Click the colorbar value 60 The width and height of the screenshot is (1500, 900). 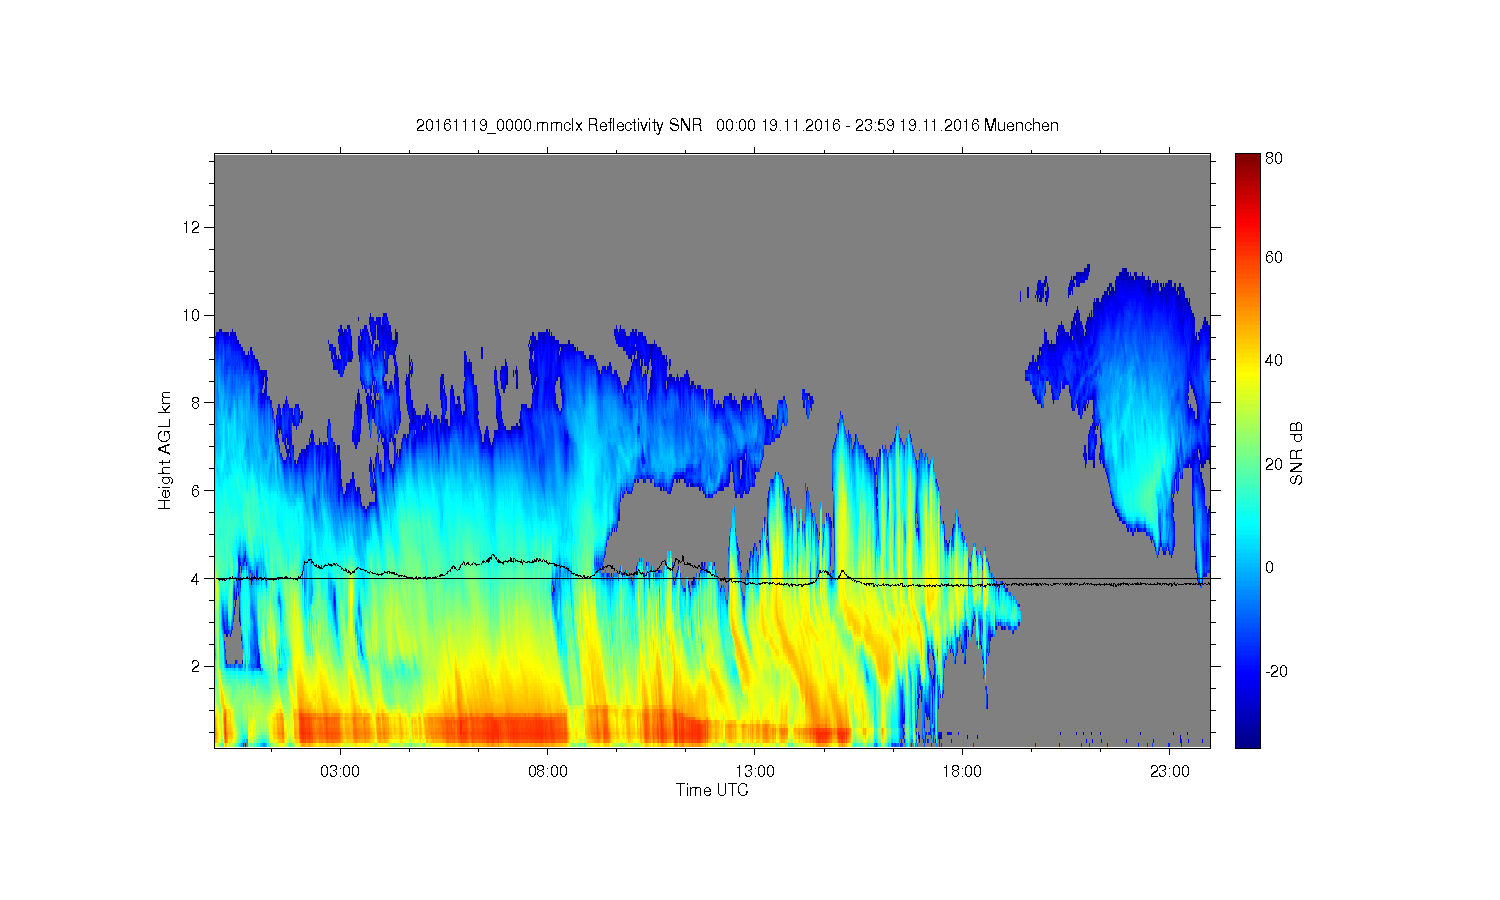pos(1274,258)
